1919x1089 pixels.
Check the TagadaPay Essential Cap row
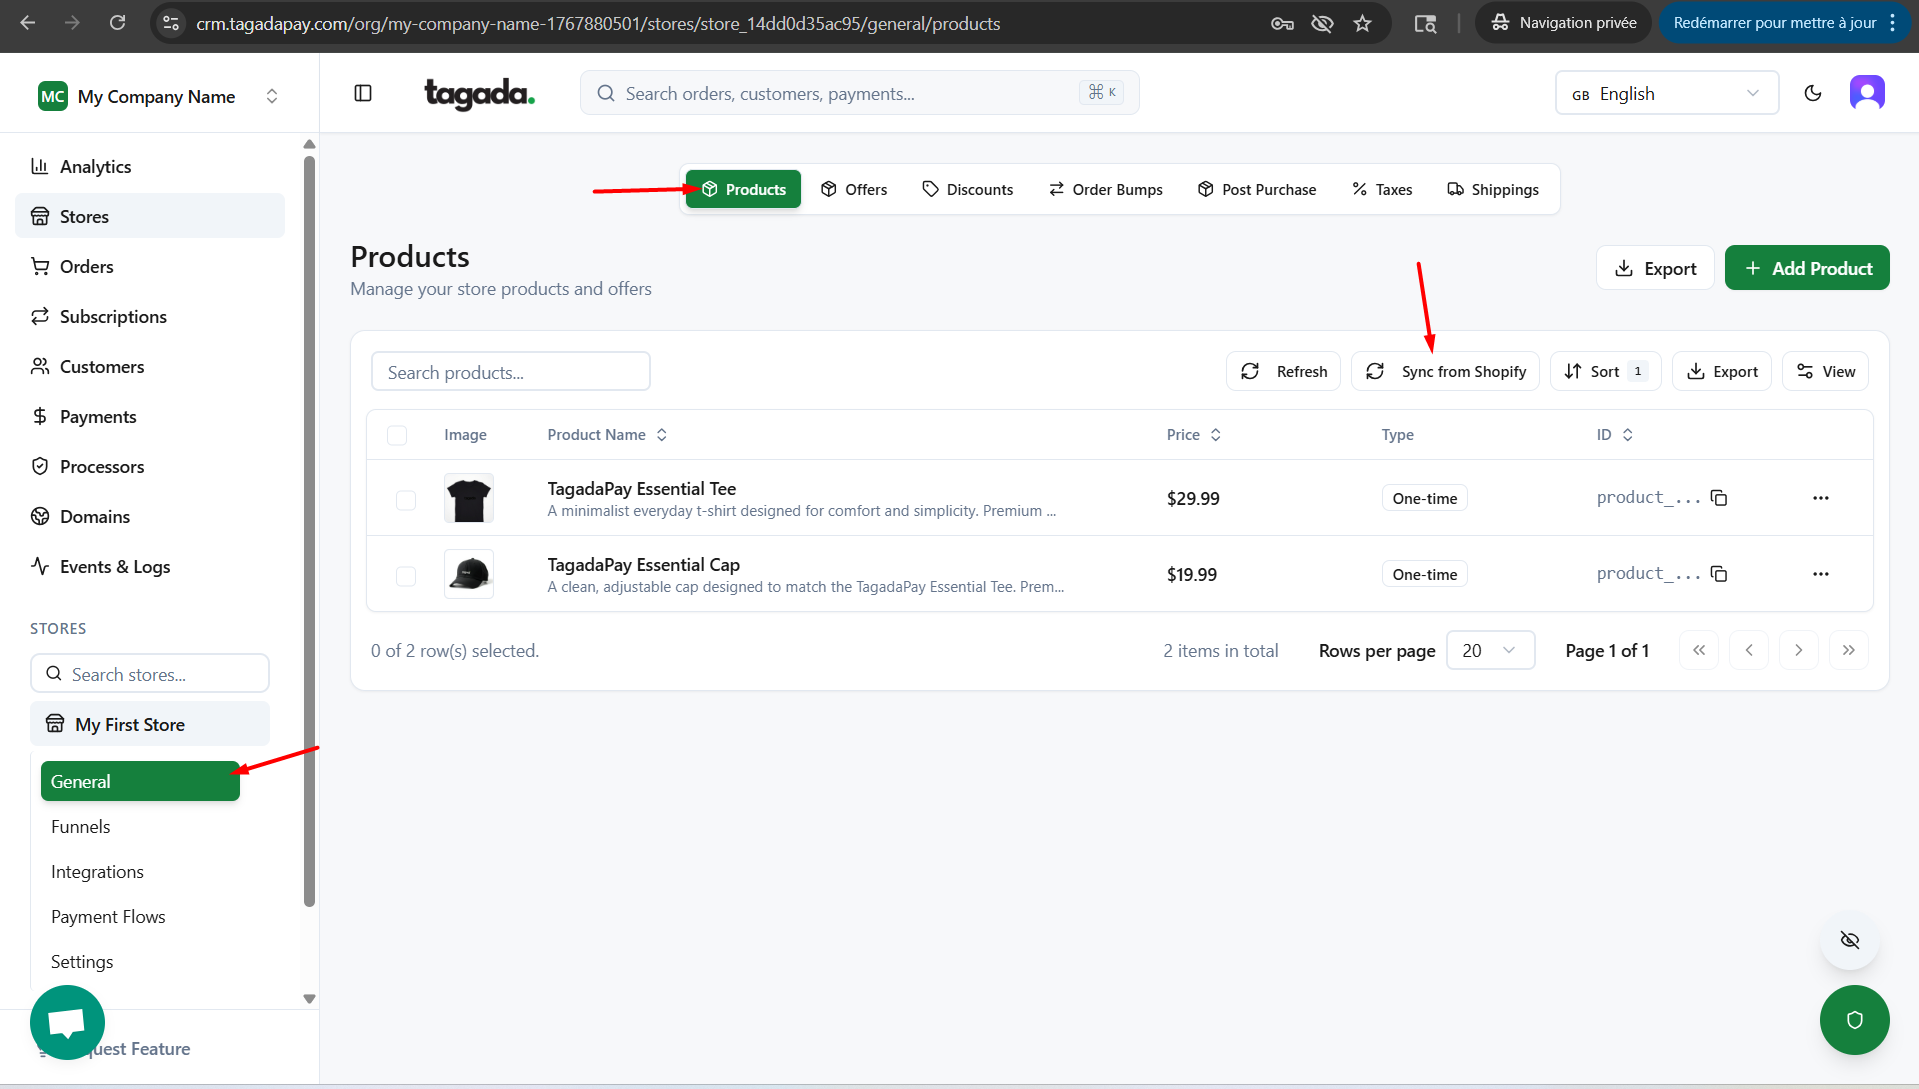click(406, 575)
